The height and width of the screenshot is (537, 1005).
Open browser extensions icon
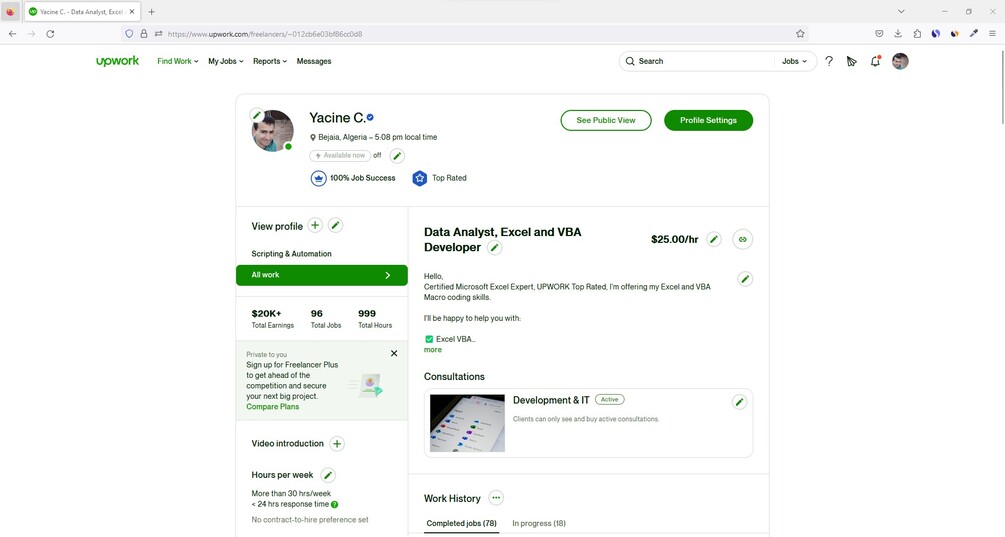pos(917,34)
